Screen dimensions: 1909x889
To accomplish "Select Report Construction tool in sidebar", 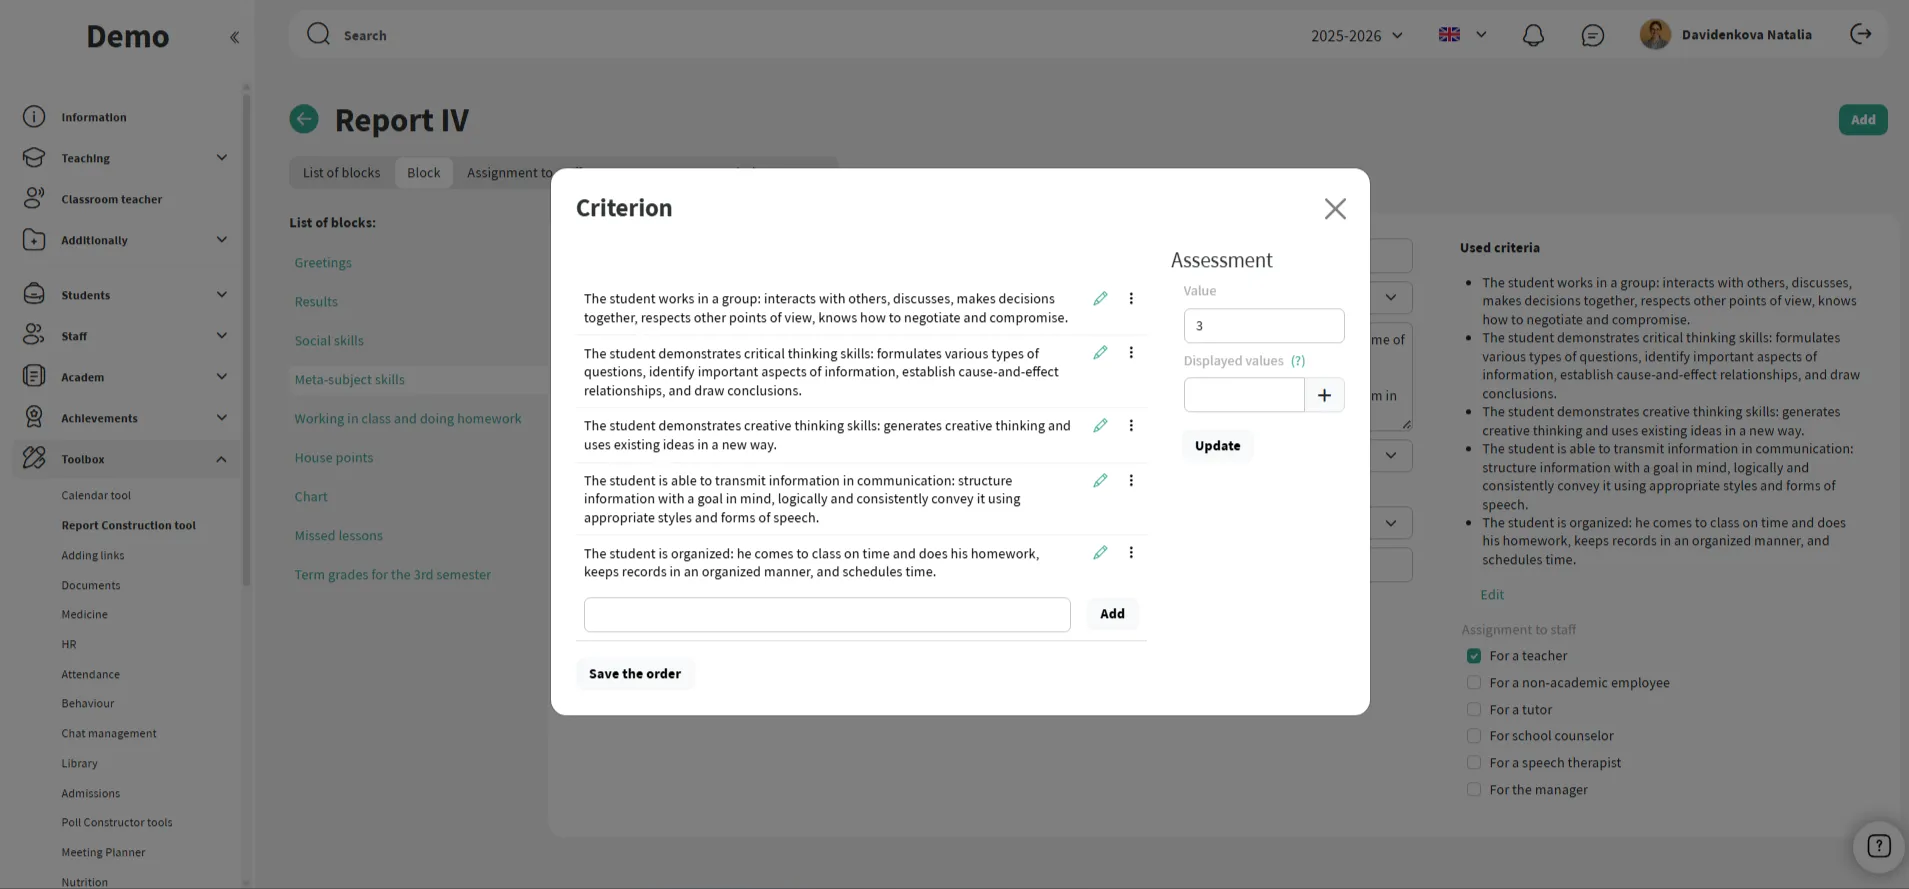I will (x=128, y=525).
